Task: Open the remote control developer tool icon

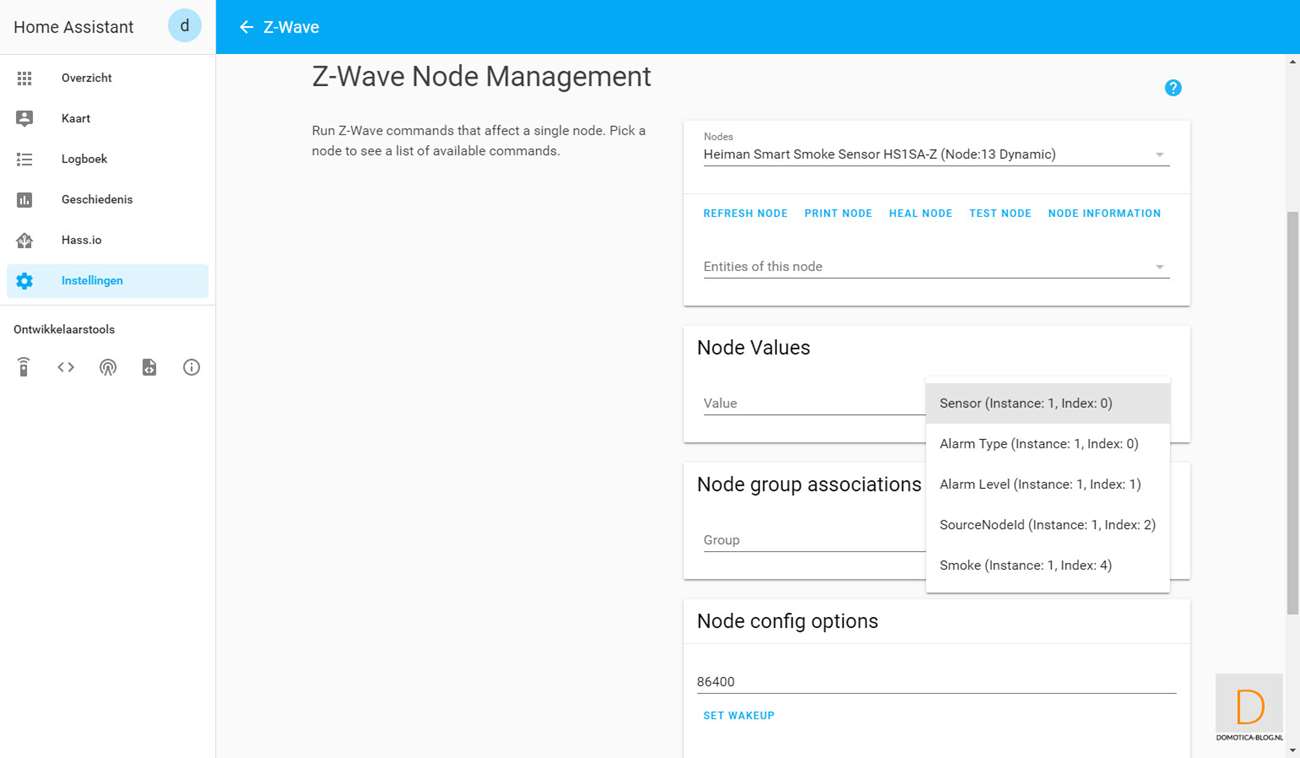Action: pos(24,367)
